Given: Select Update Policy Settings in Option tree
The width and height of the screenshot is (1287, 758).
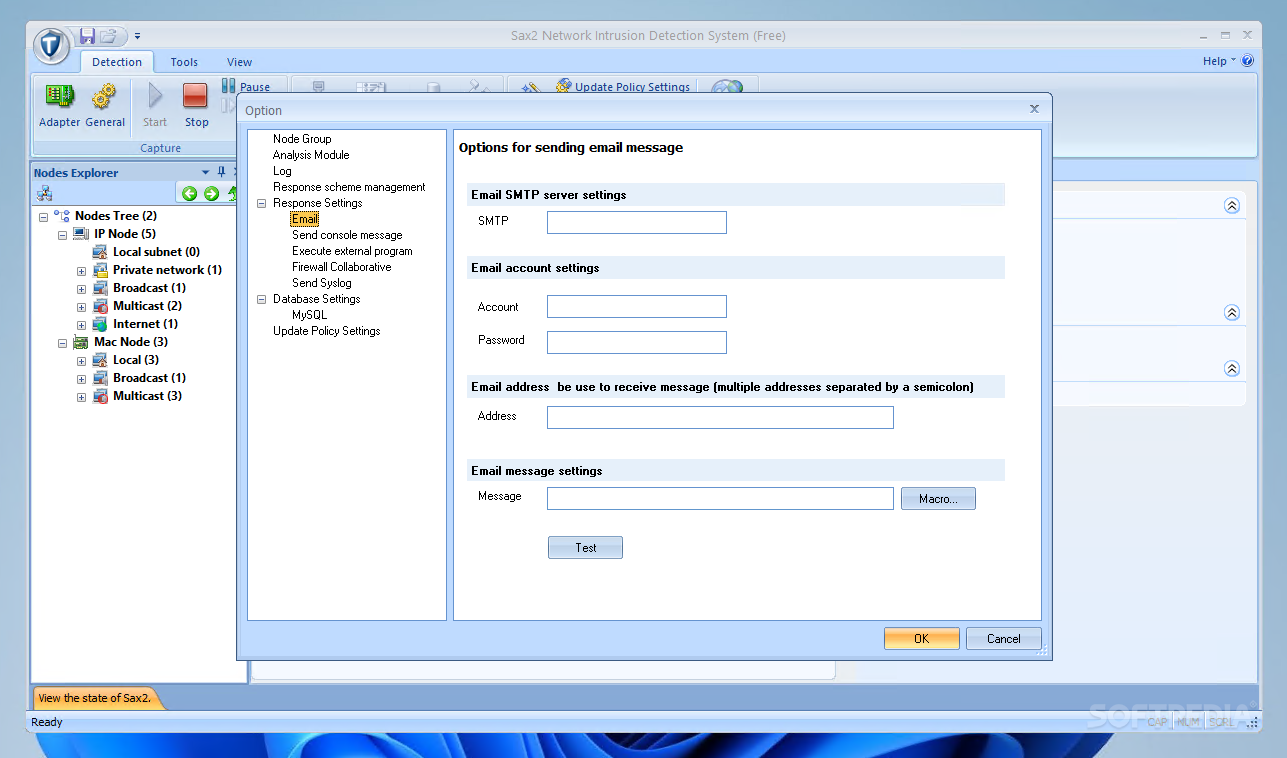Looking at the screenshot, I should 327,331.
